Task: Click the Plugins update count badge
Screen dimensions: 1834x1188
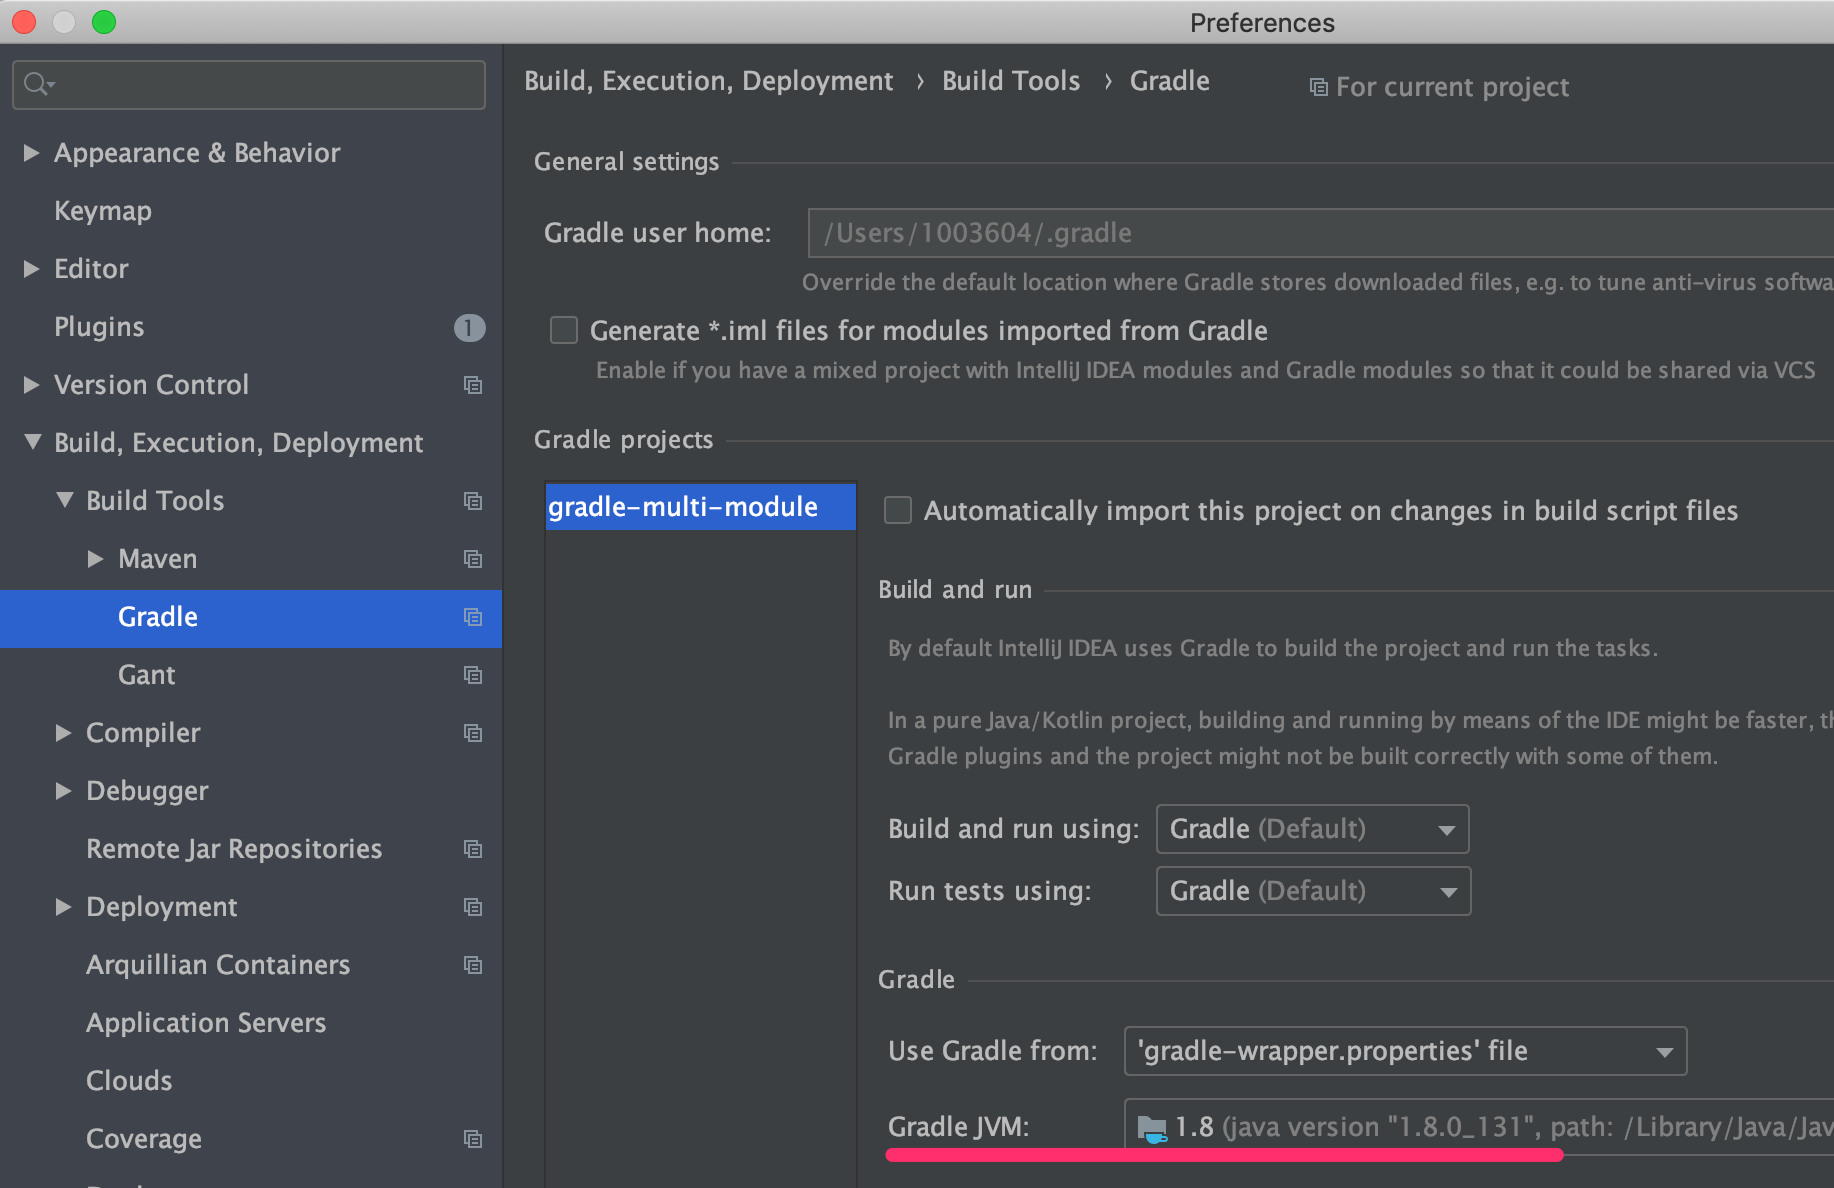Action: tap(469, 327)
